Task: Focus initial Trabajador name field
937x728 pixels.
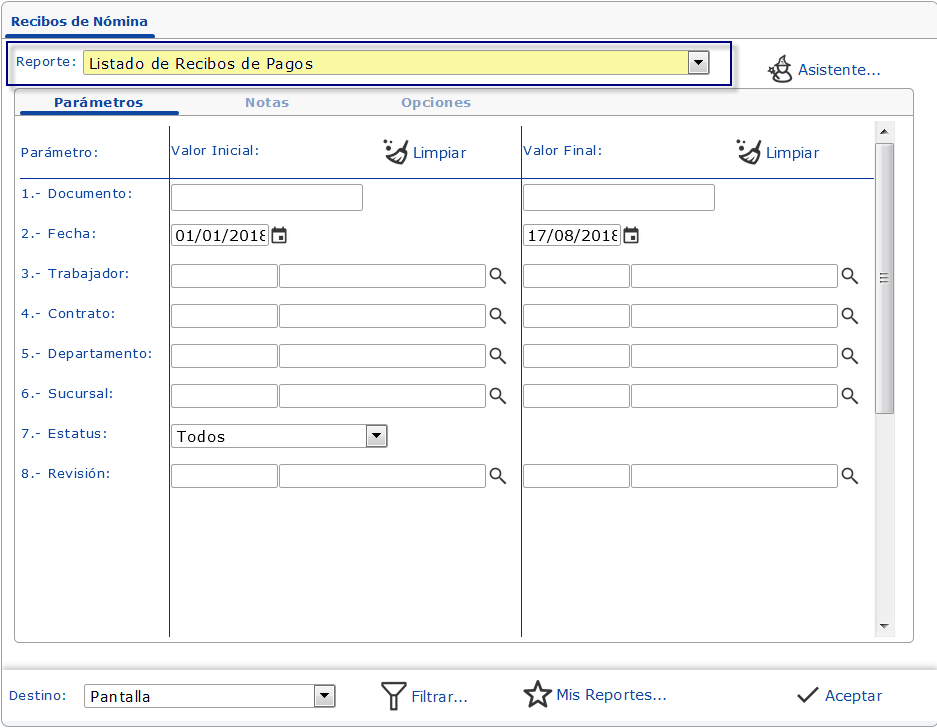Action: point(382,276)
